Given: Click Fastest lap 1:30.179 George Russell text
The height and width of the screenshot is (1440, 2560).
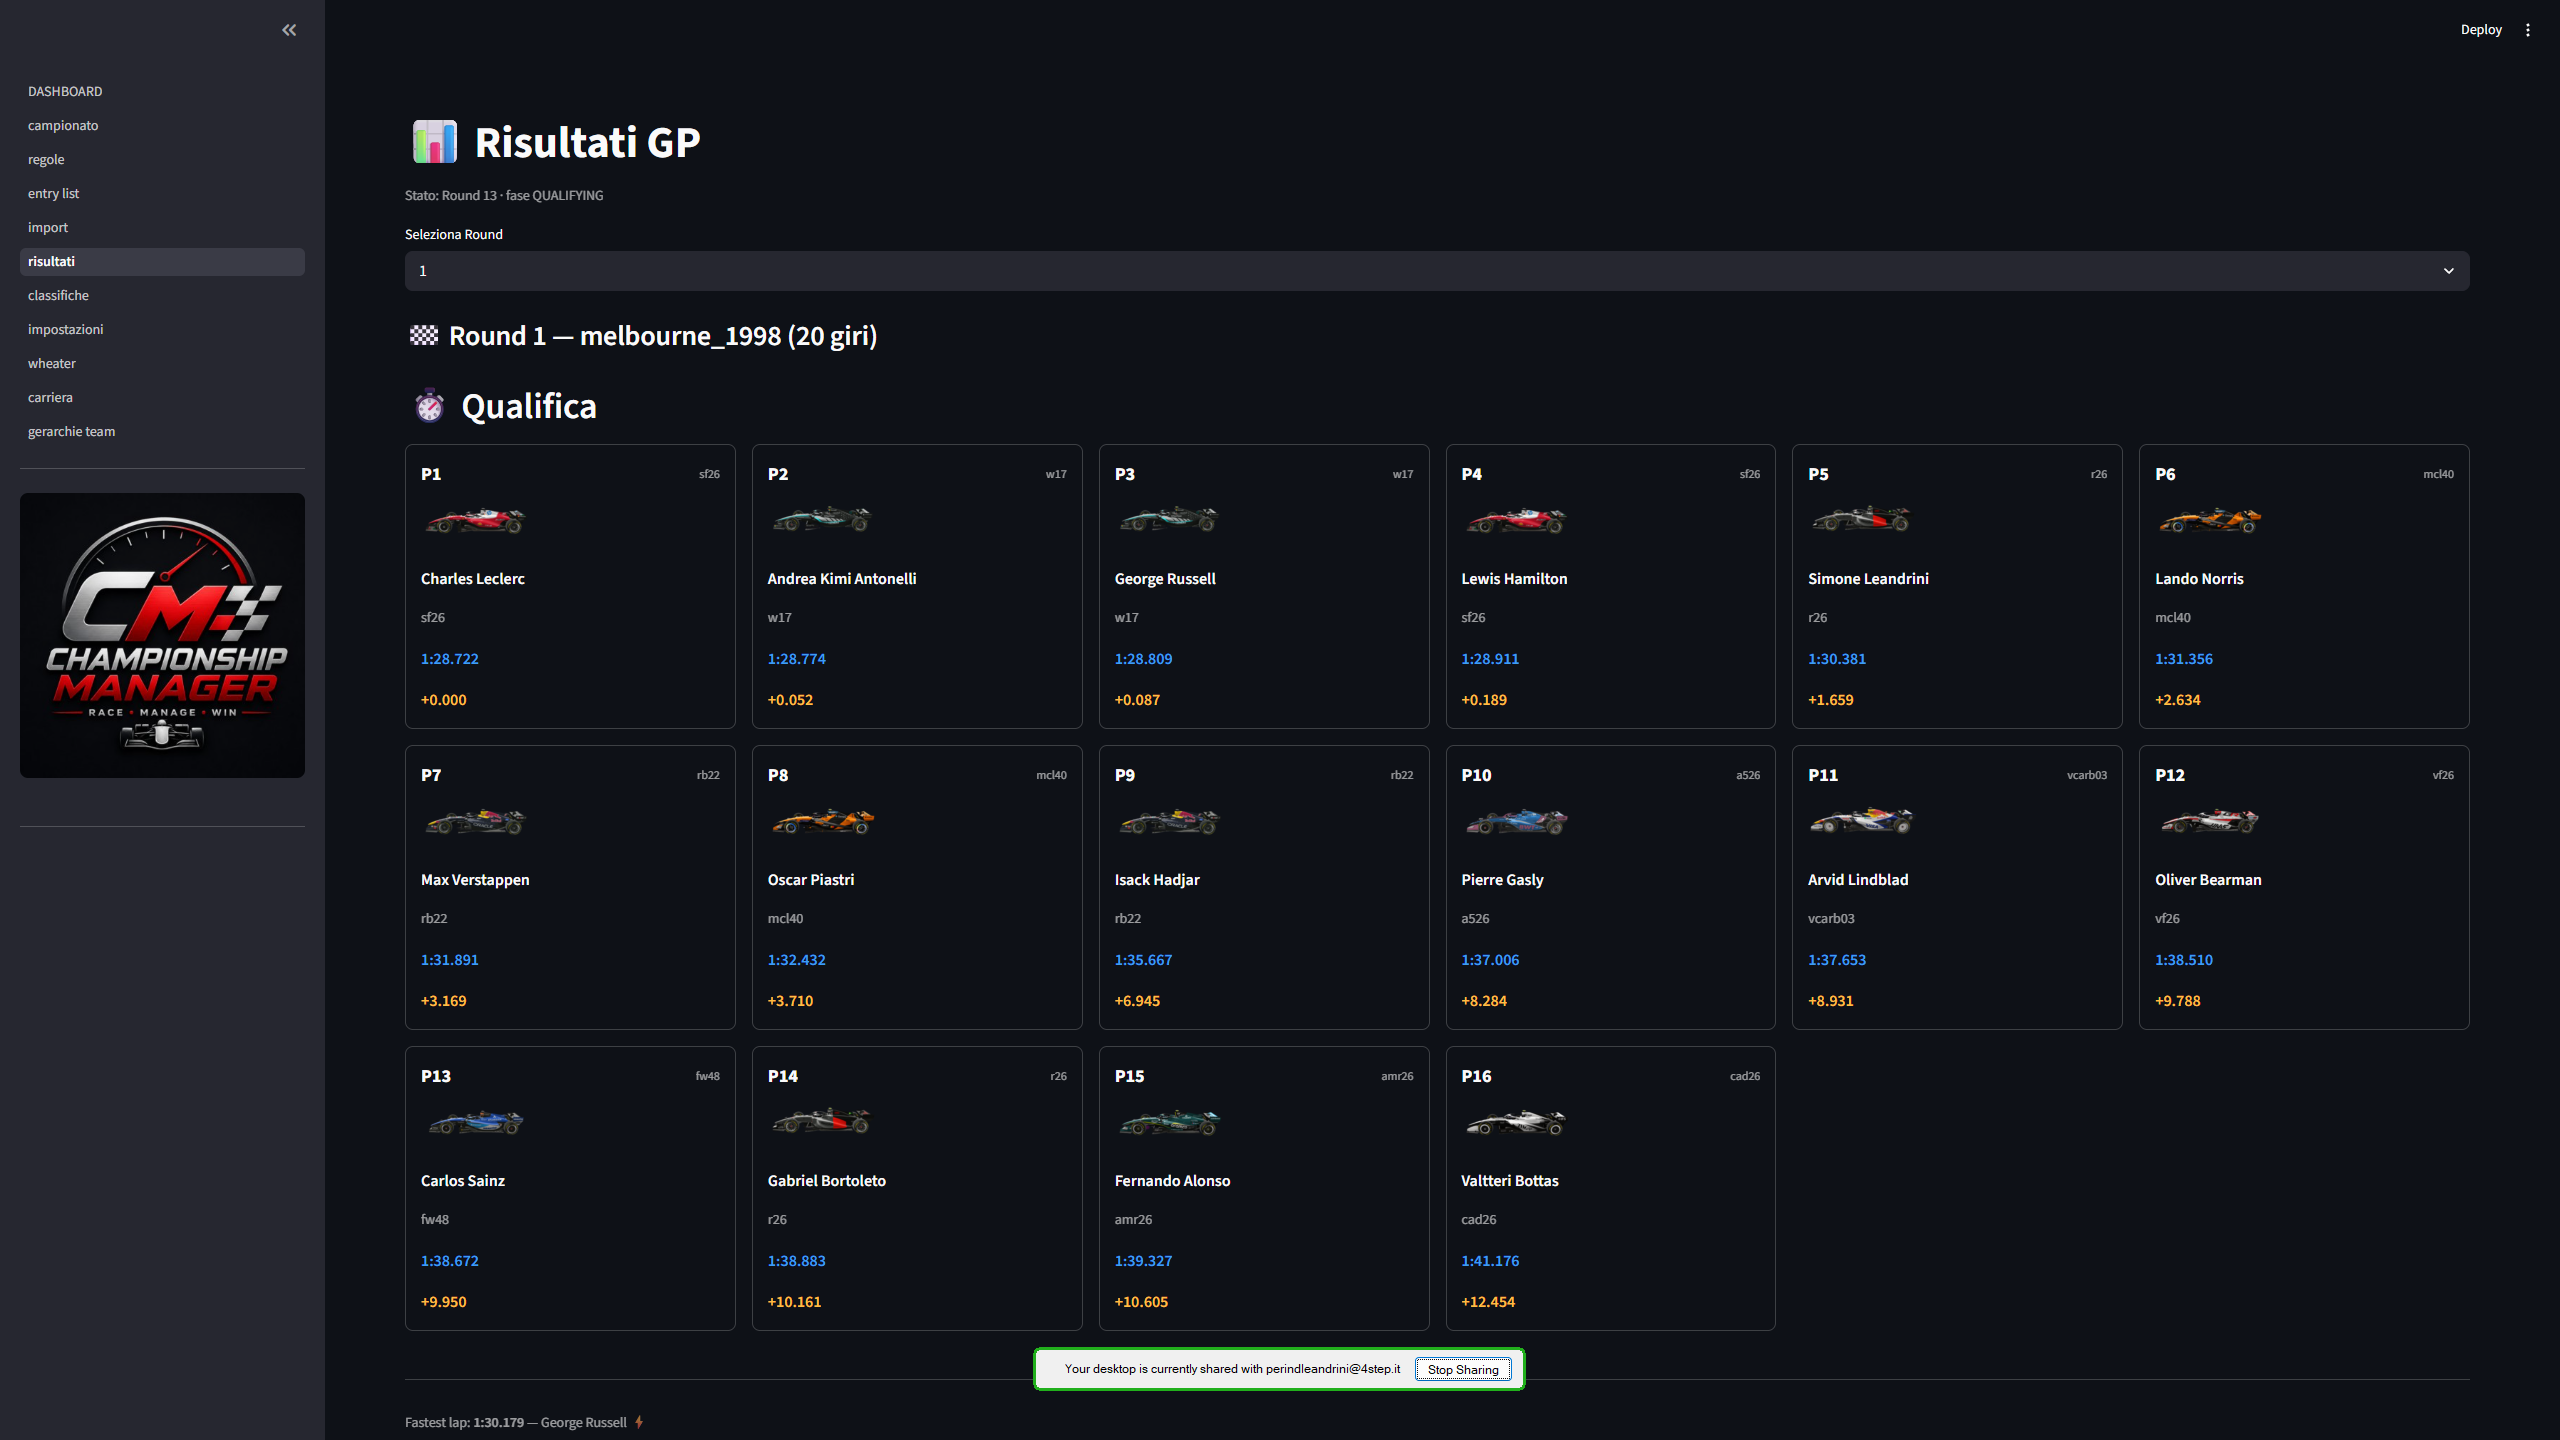Looking at the screenshot, I should tap(516, 1423).
